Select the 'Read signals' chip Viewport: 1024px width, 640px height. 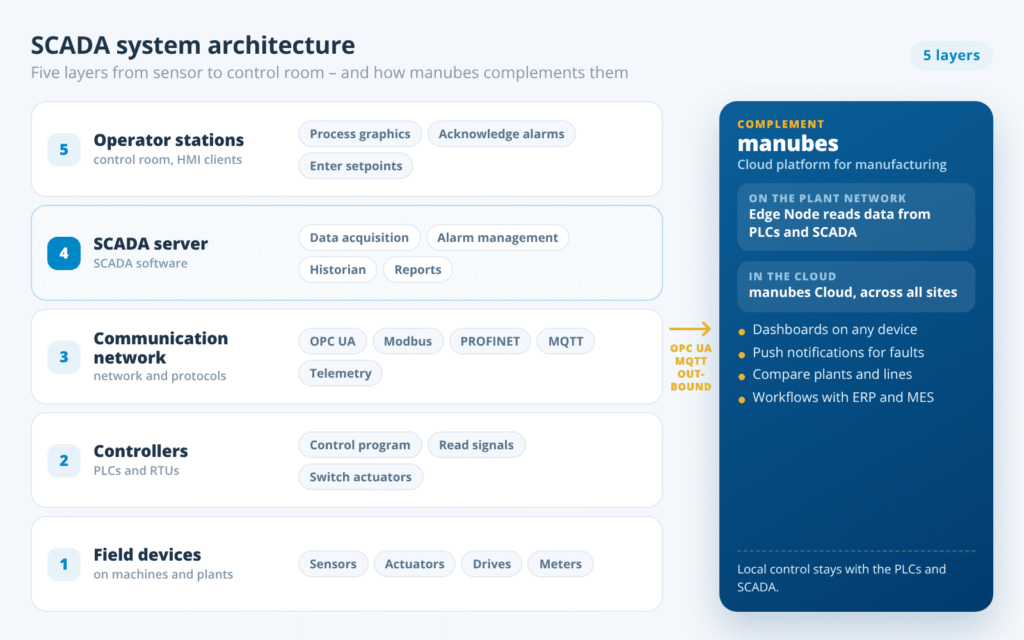476,445
